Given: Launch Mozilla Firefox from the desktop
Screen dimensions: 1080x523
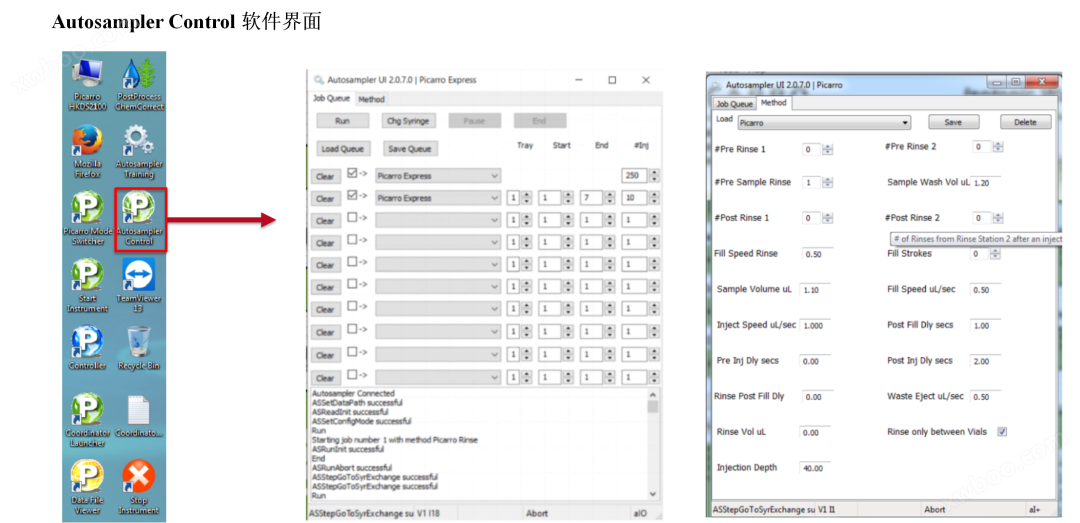Looking at the screenshot, I should 87,151.
